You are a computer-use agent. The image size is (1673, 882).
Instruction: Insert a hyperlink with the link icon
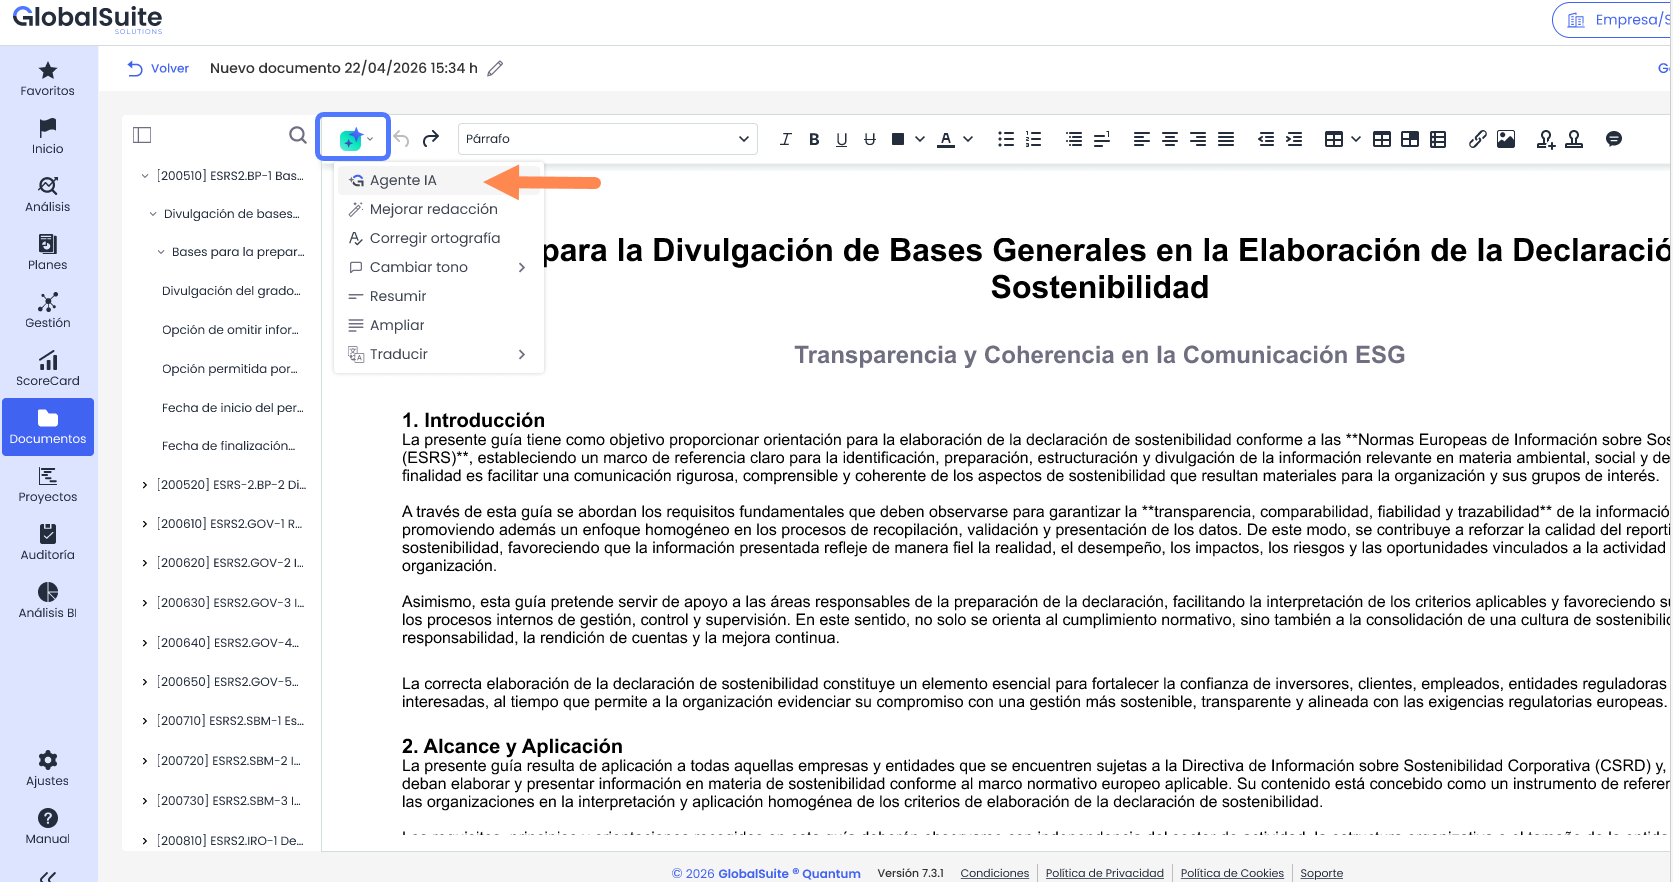[1478, 139]
